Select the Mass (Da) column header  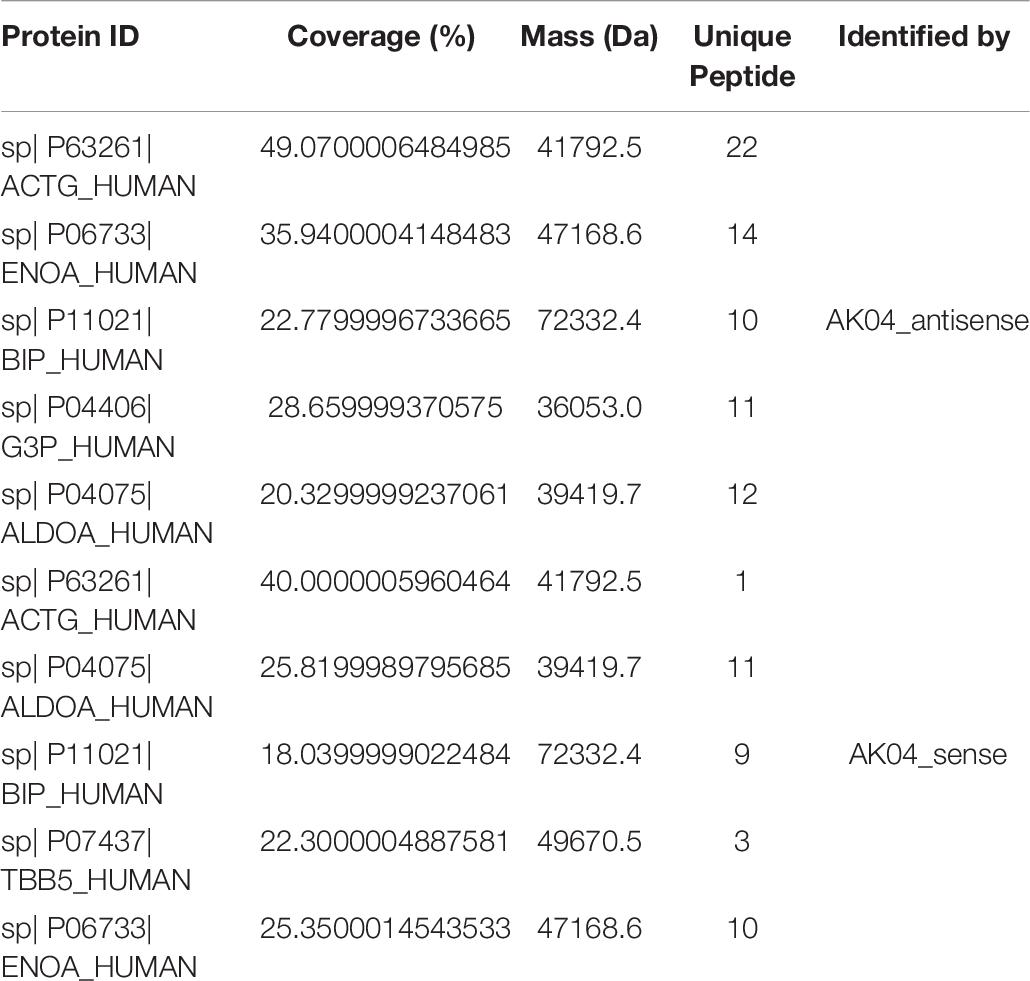coord(589,37)
